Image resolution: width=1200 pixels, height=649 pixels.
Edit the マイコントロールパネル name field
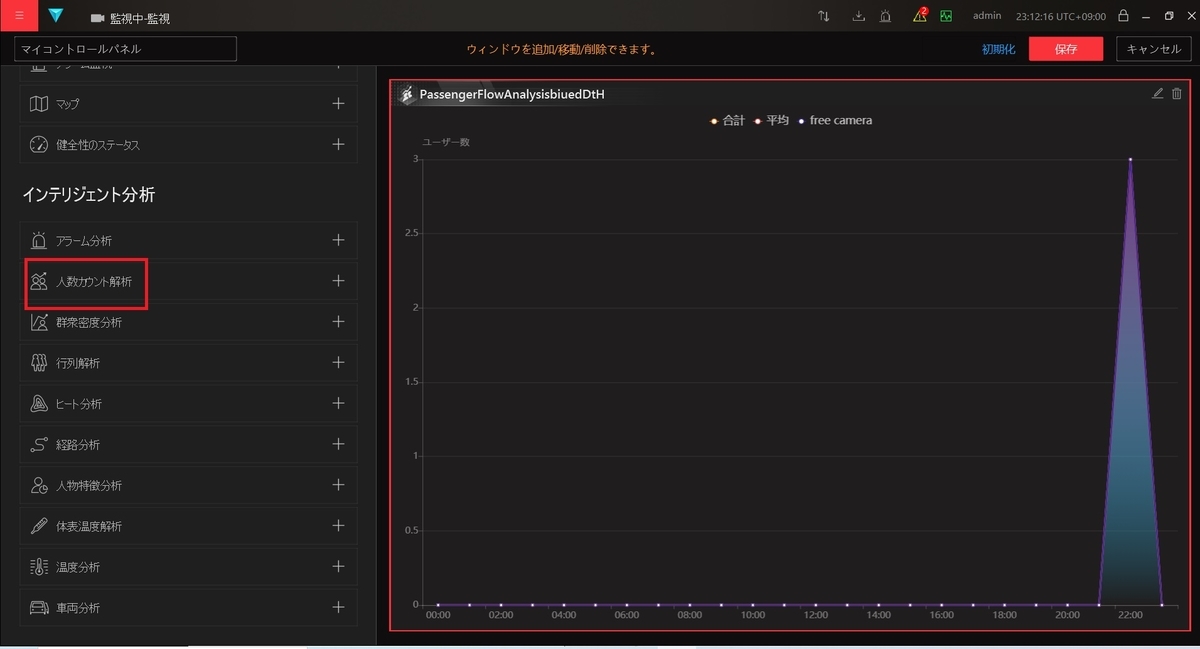pos(126,48)
